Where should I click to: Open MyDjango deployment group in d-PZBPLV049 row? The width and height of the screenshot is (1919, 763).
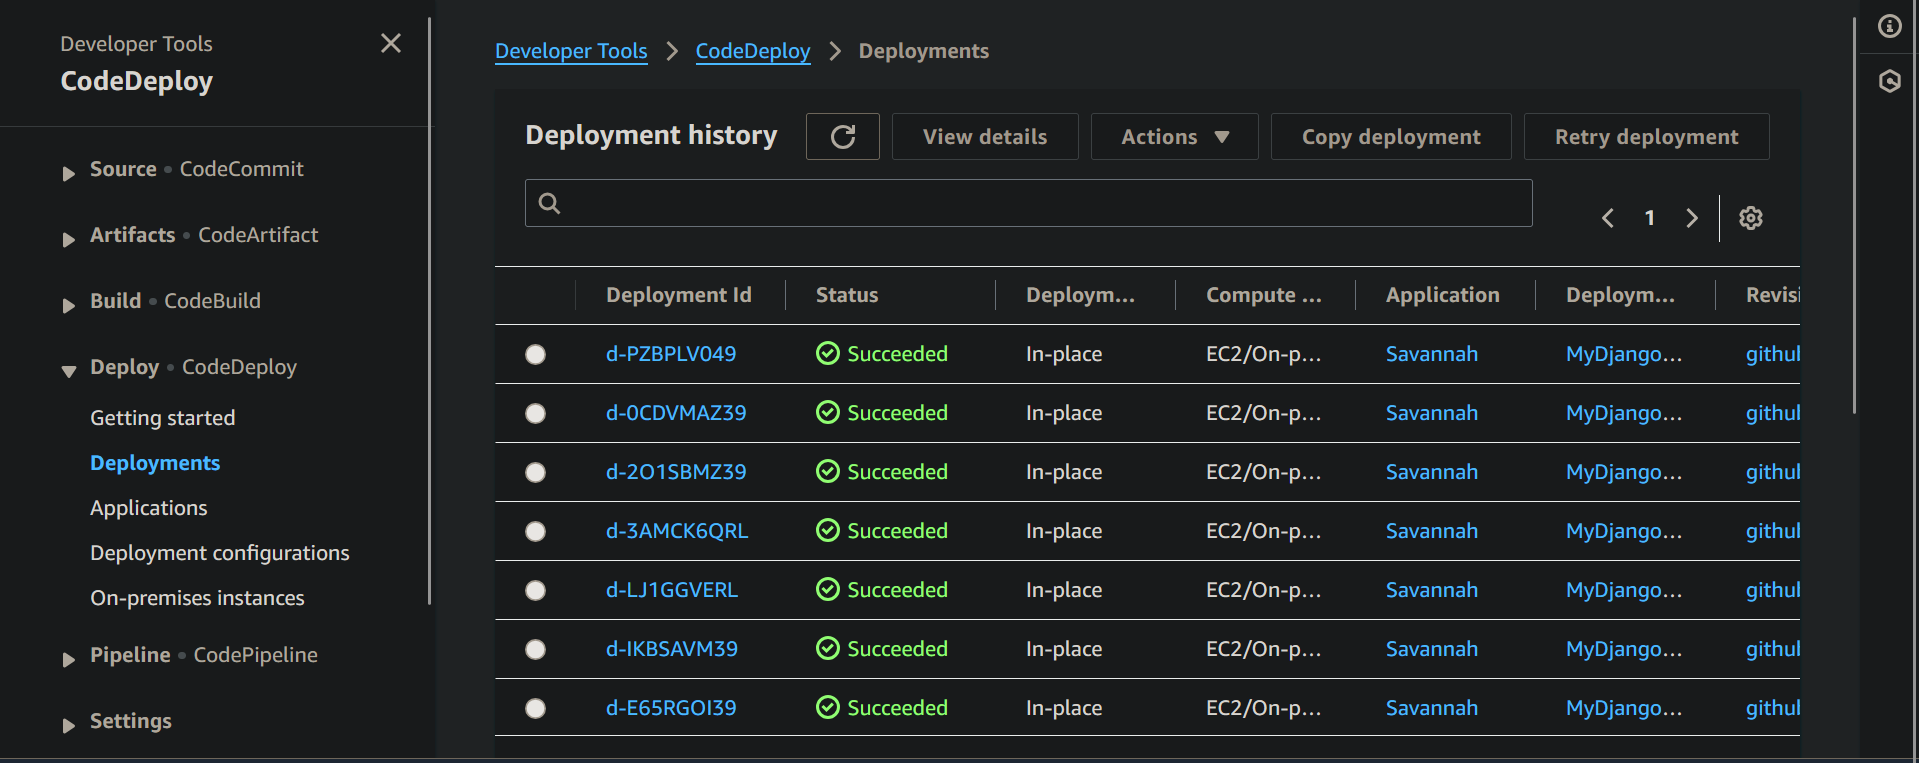pos(1624,354)
